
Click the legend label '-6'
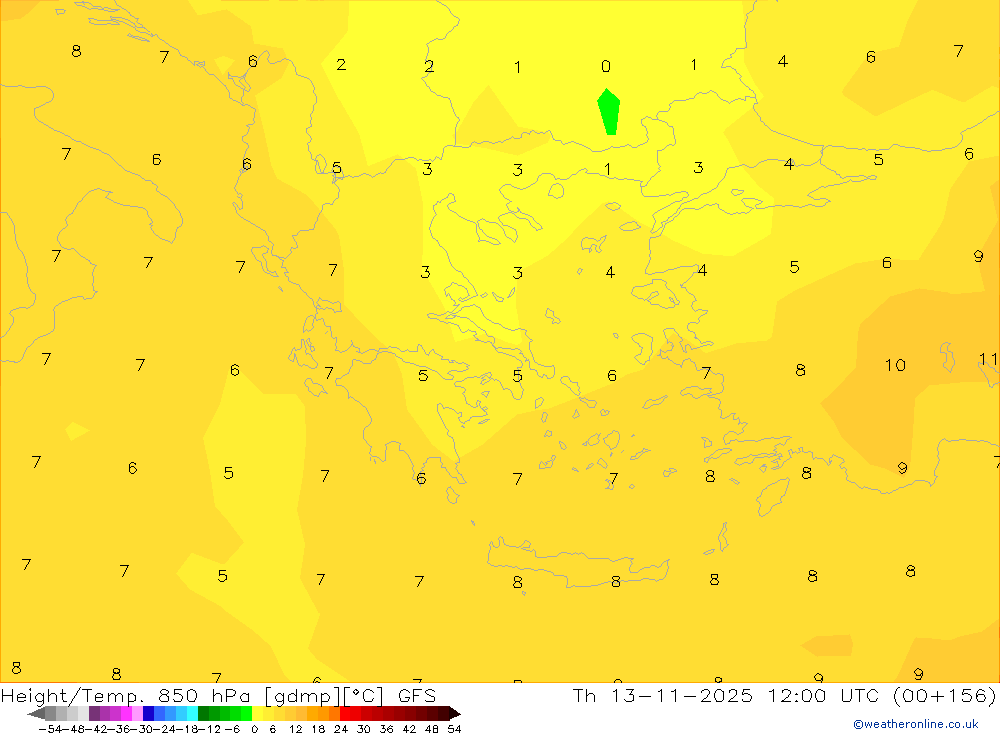(x=233, y=729)
